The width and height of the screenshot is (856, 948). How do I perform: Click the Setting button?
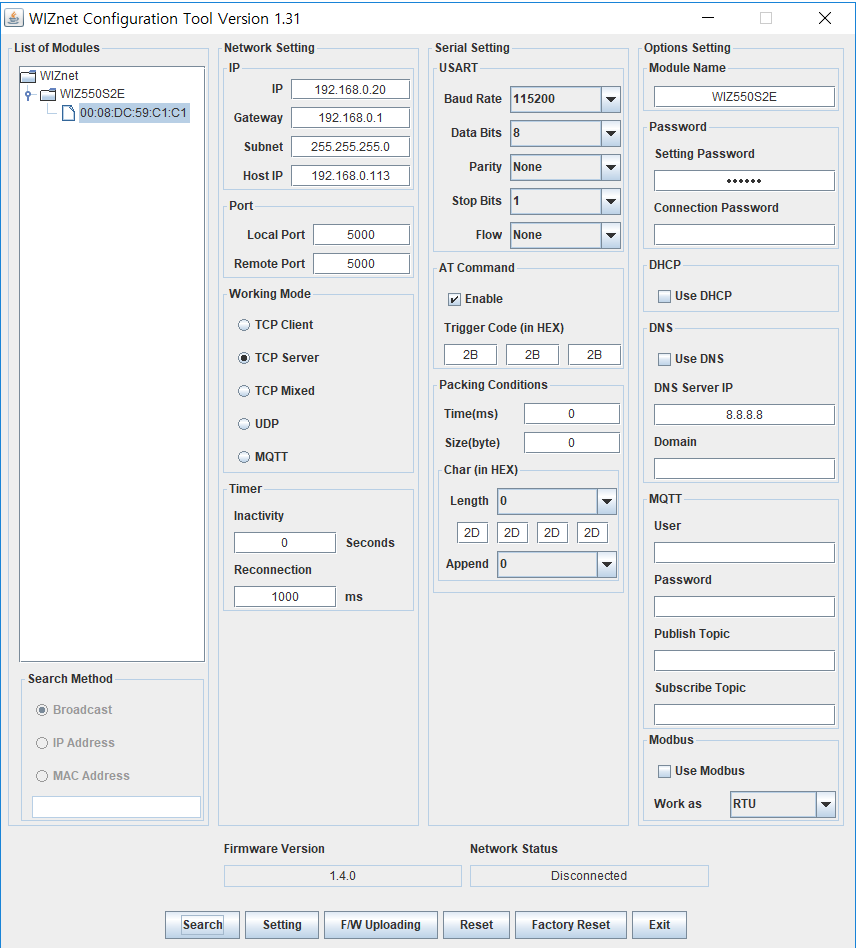coord(282,925)
